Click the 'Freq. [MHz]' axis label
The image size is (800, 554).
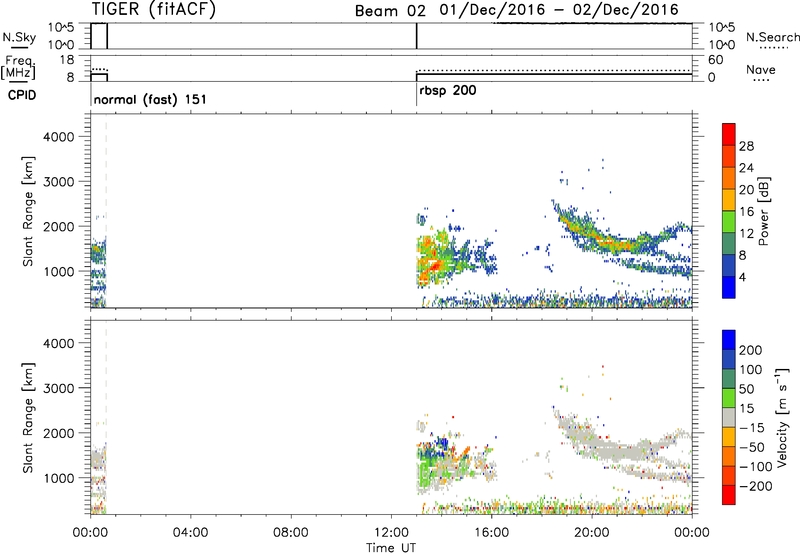[x=18, y=67]
